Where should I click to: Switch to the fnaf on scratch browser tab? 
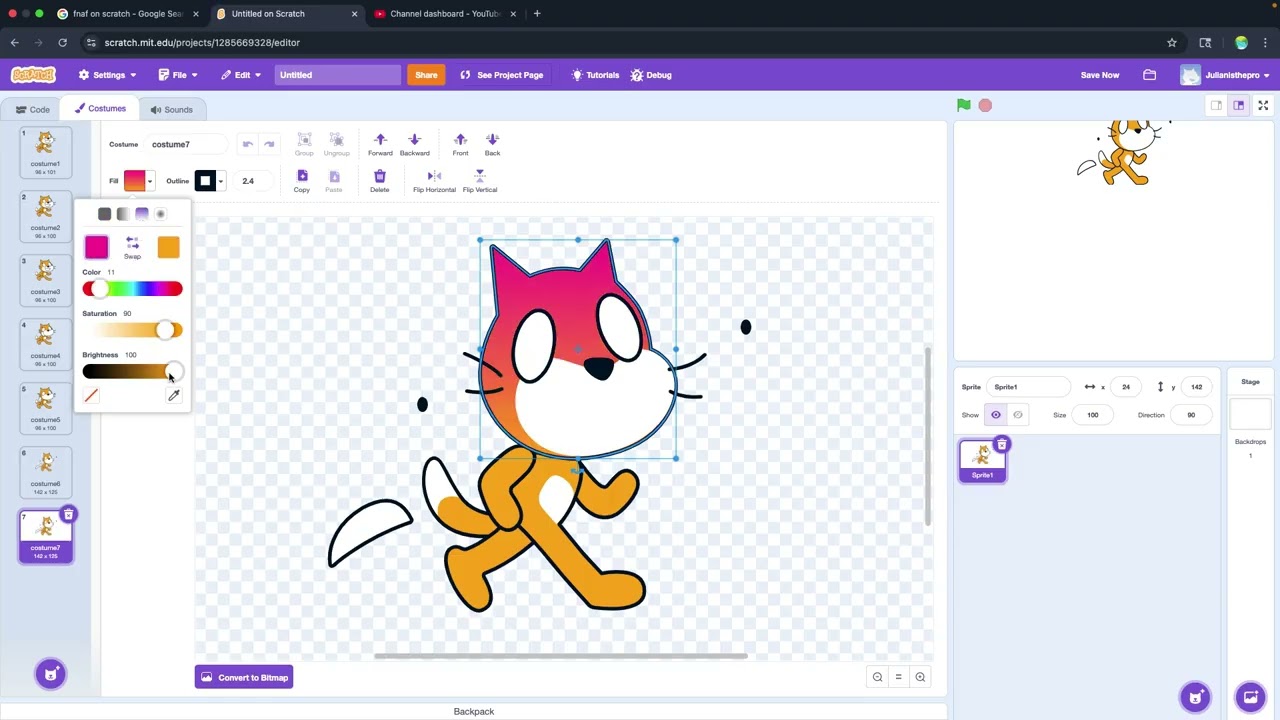coord(128,14)
